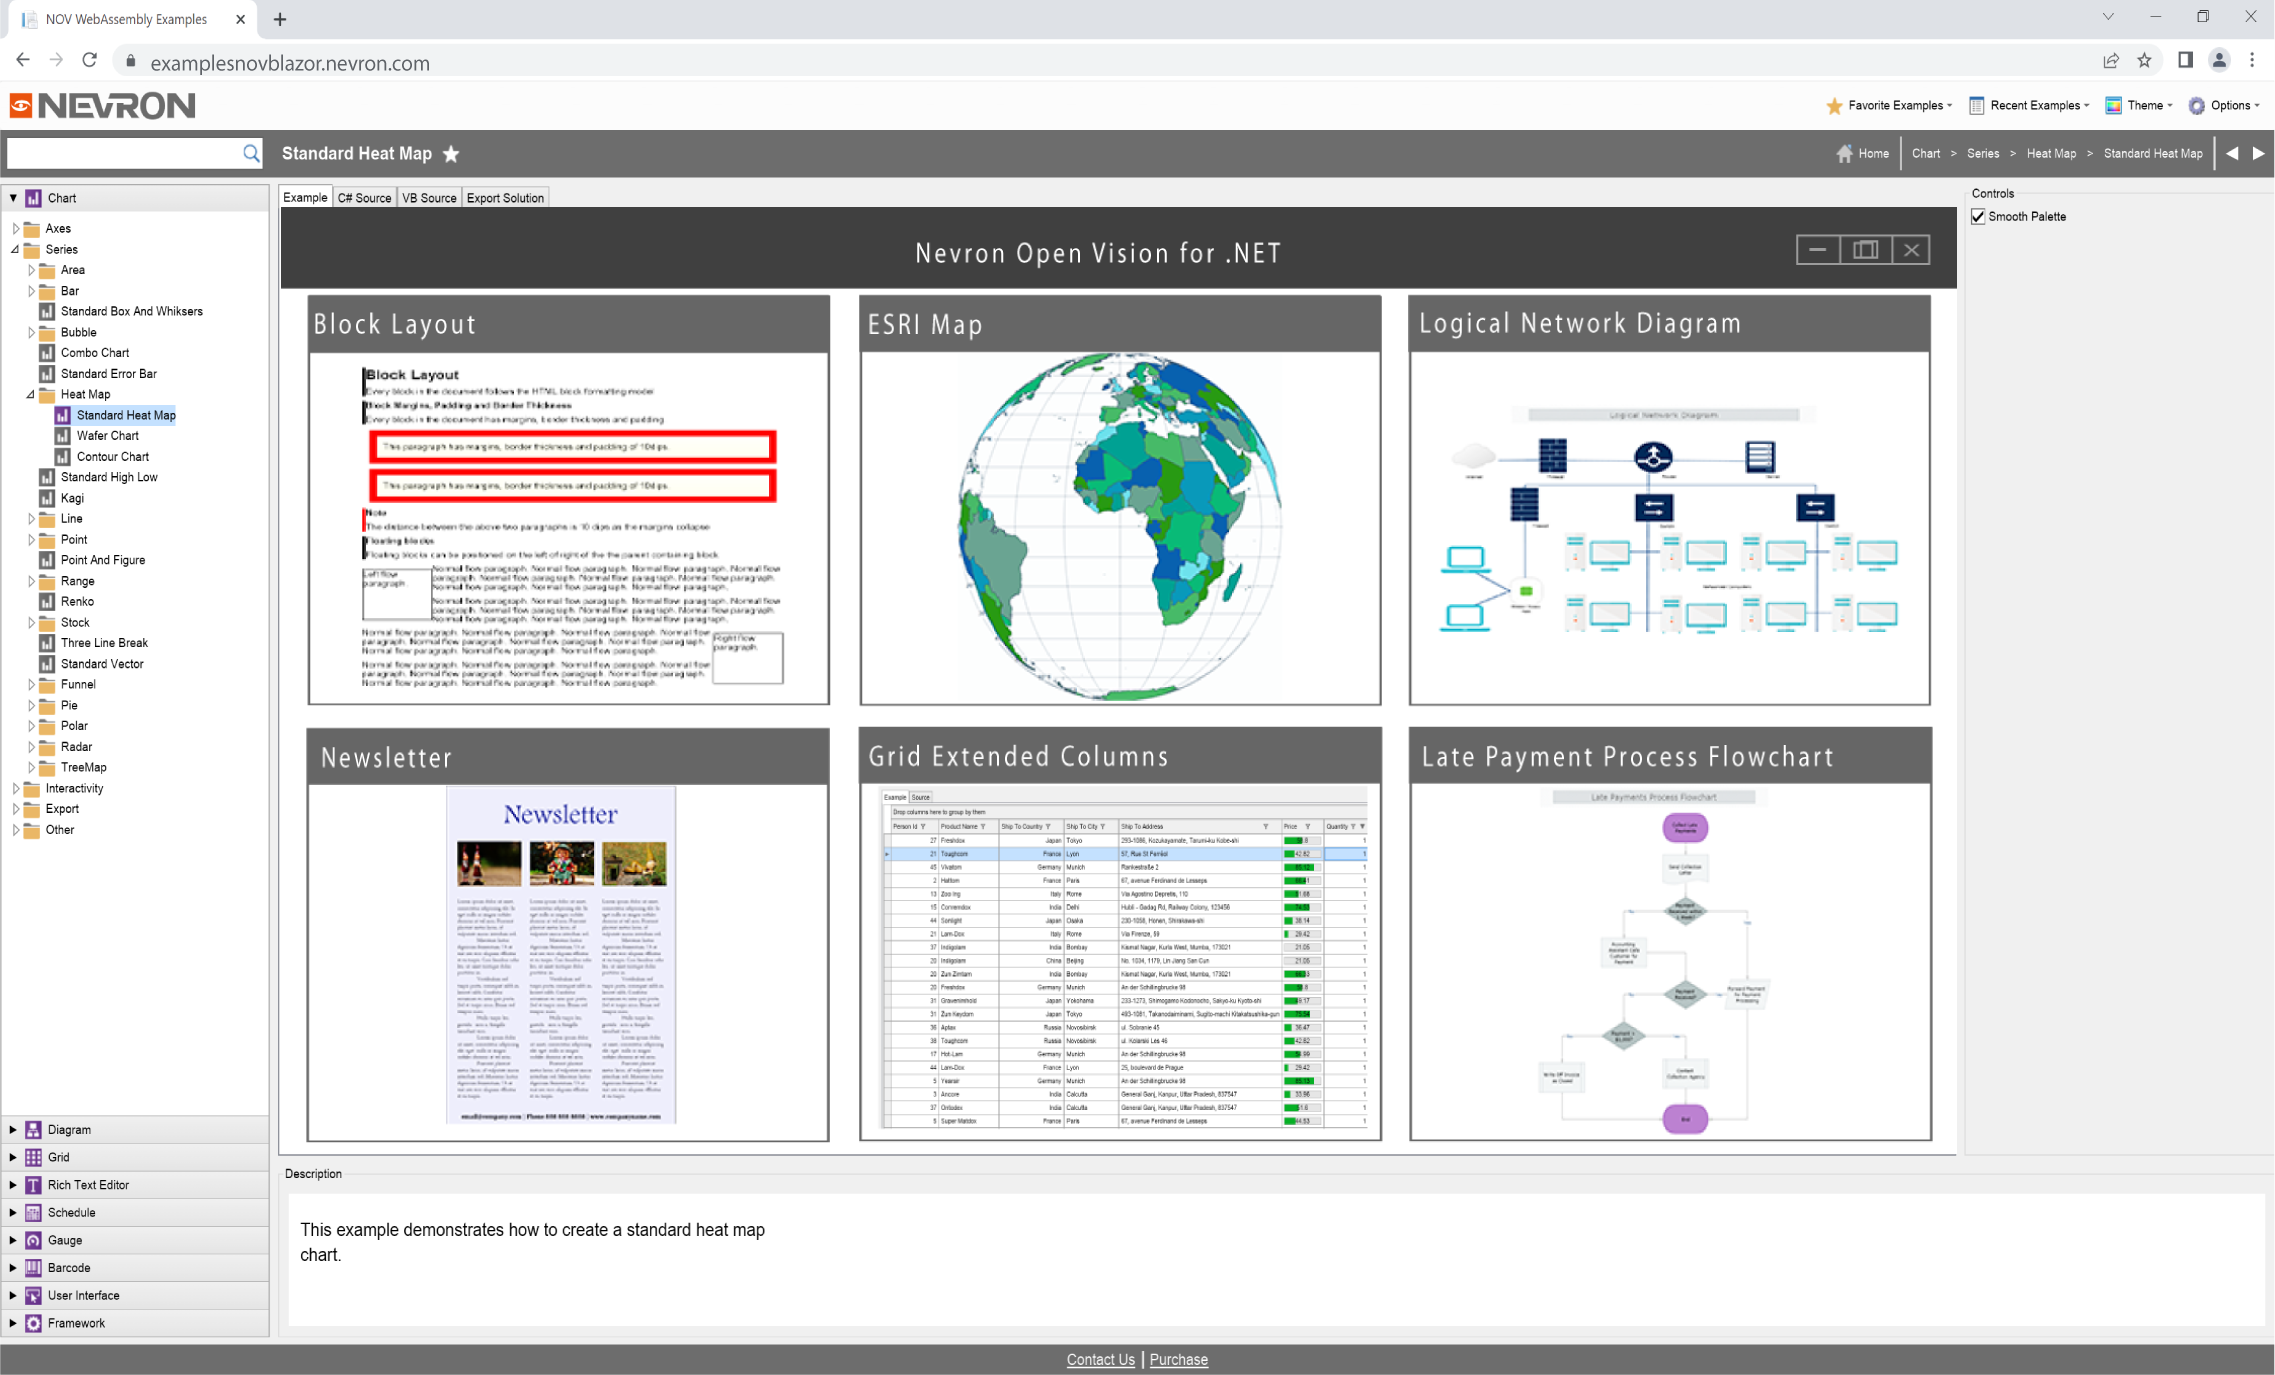2275x1375 pixels.
Task: Click the Gauge panel icon
Action: coord(33,1240)
